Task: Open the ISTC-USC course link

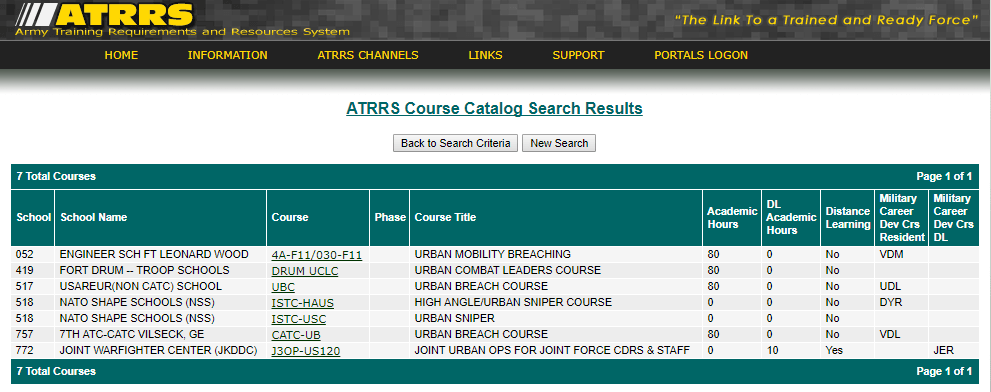Action: coord(299,319)
